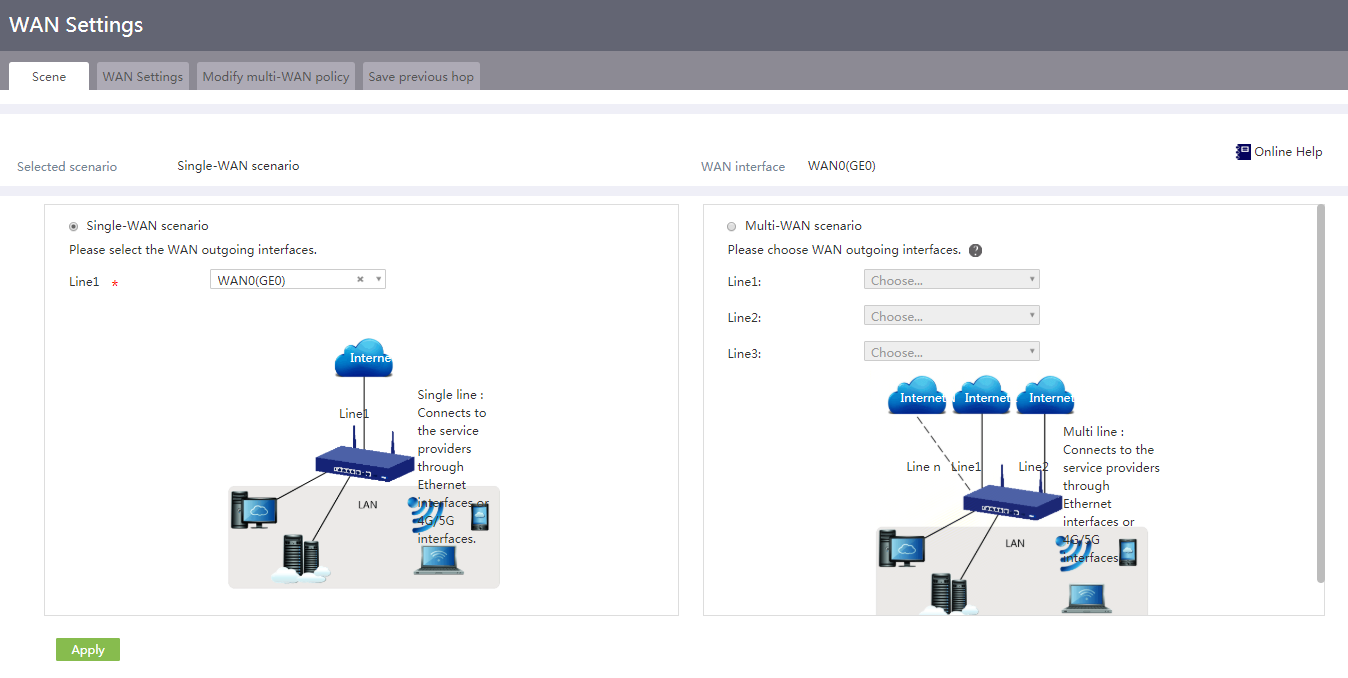Click the 'Line n' label in the multi-WAN diagram
This screenshot has height=678, width=1348.
[x=923, y=467]
